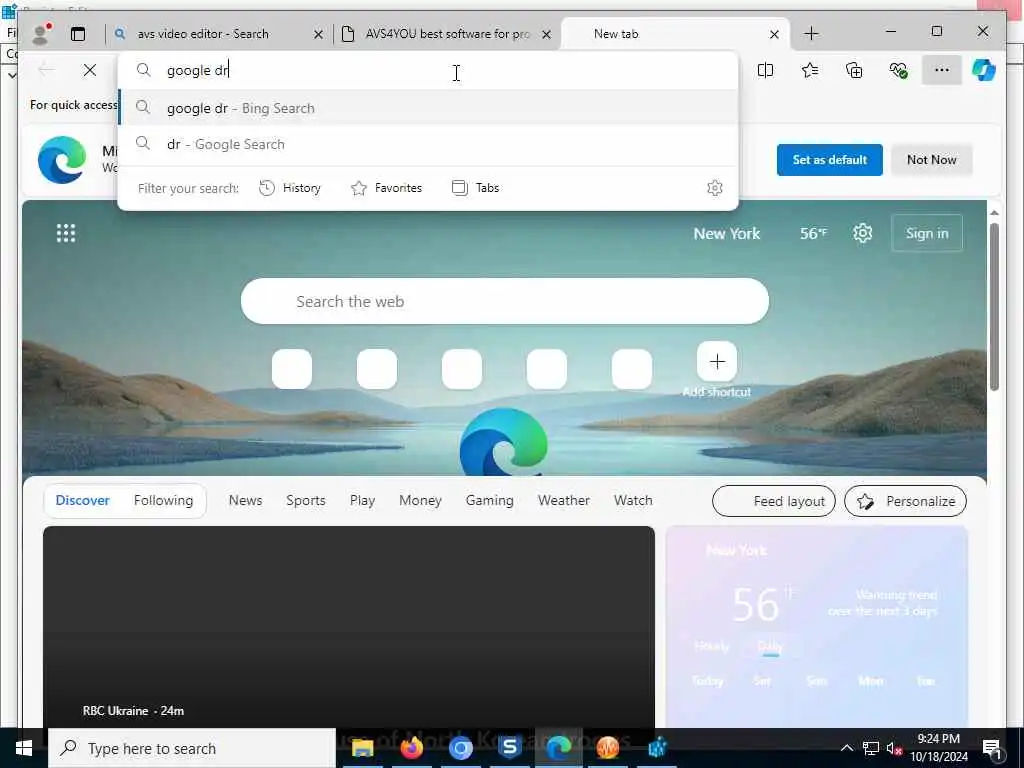Open the orange wave app on taskbar

tap(607, 748)
